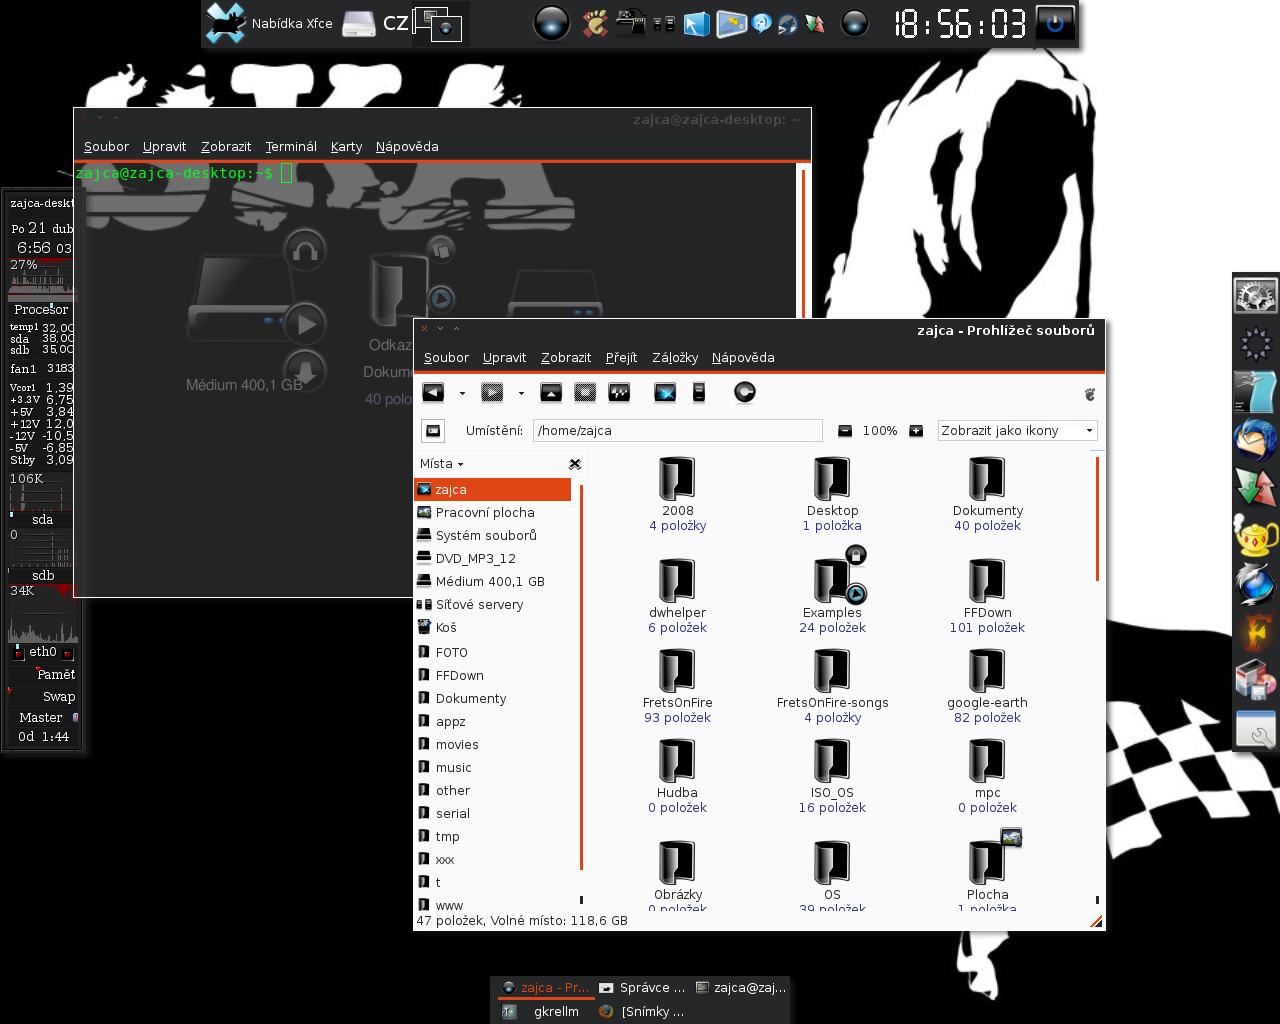
Task: Zoom in on the icon view
Action: pos(916,431)
